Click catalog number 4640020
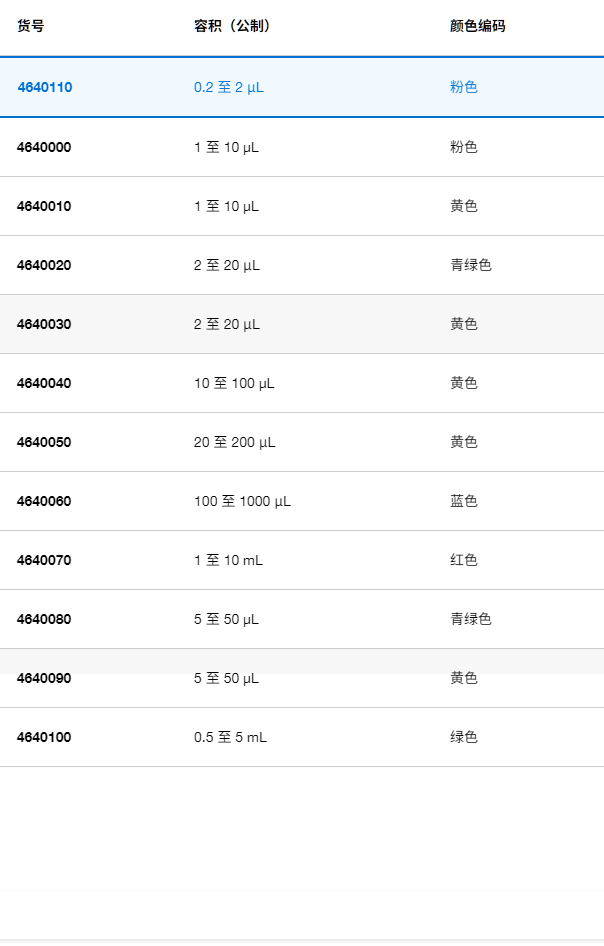 (x=45, y=265)
